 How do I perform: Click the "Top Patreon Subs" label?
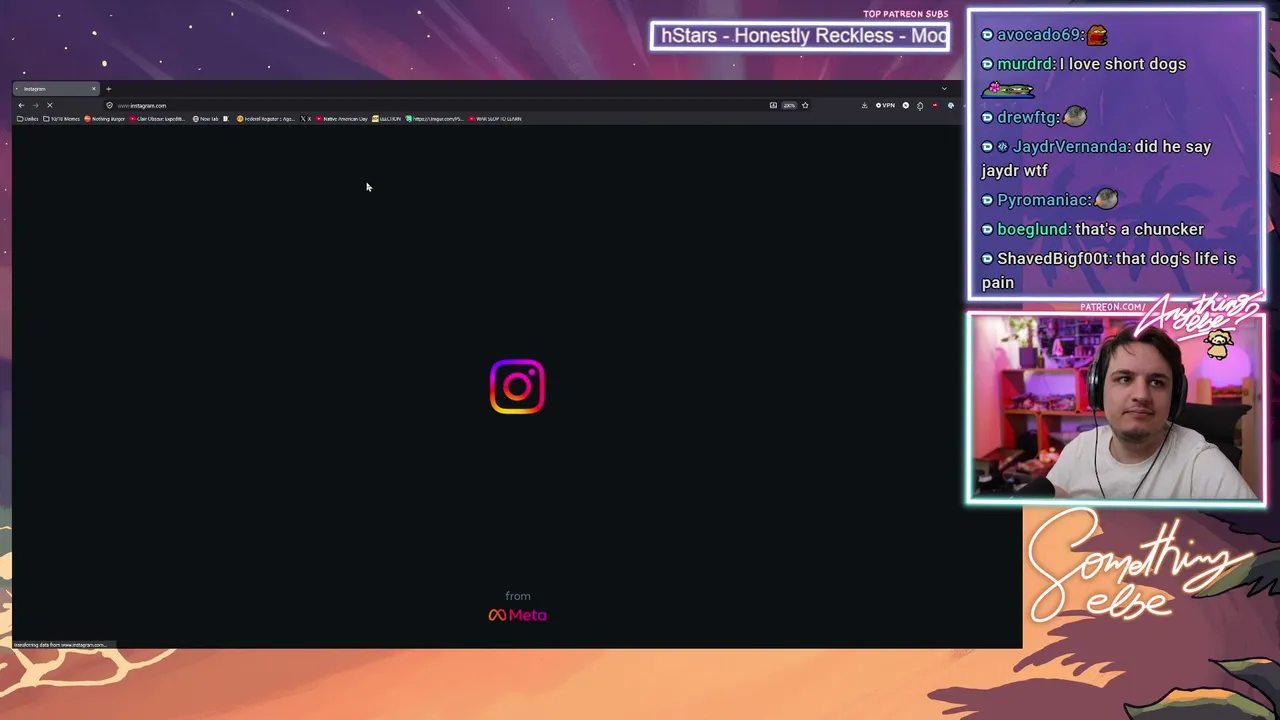[905, 14]
